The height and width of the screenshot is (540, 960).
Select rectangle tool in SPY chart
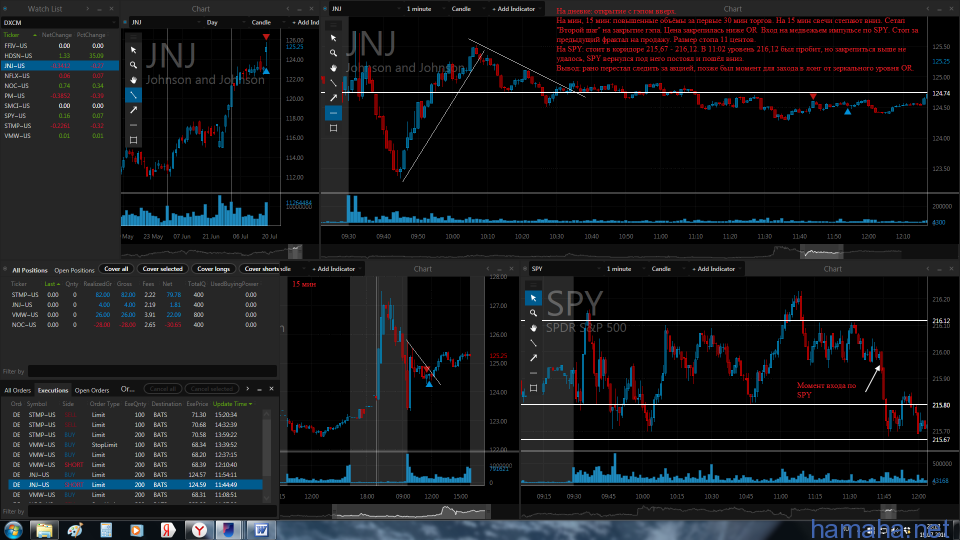pos(533,388)
